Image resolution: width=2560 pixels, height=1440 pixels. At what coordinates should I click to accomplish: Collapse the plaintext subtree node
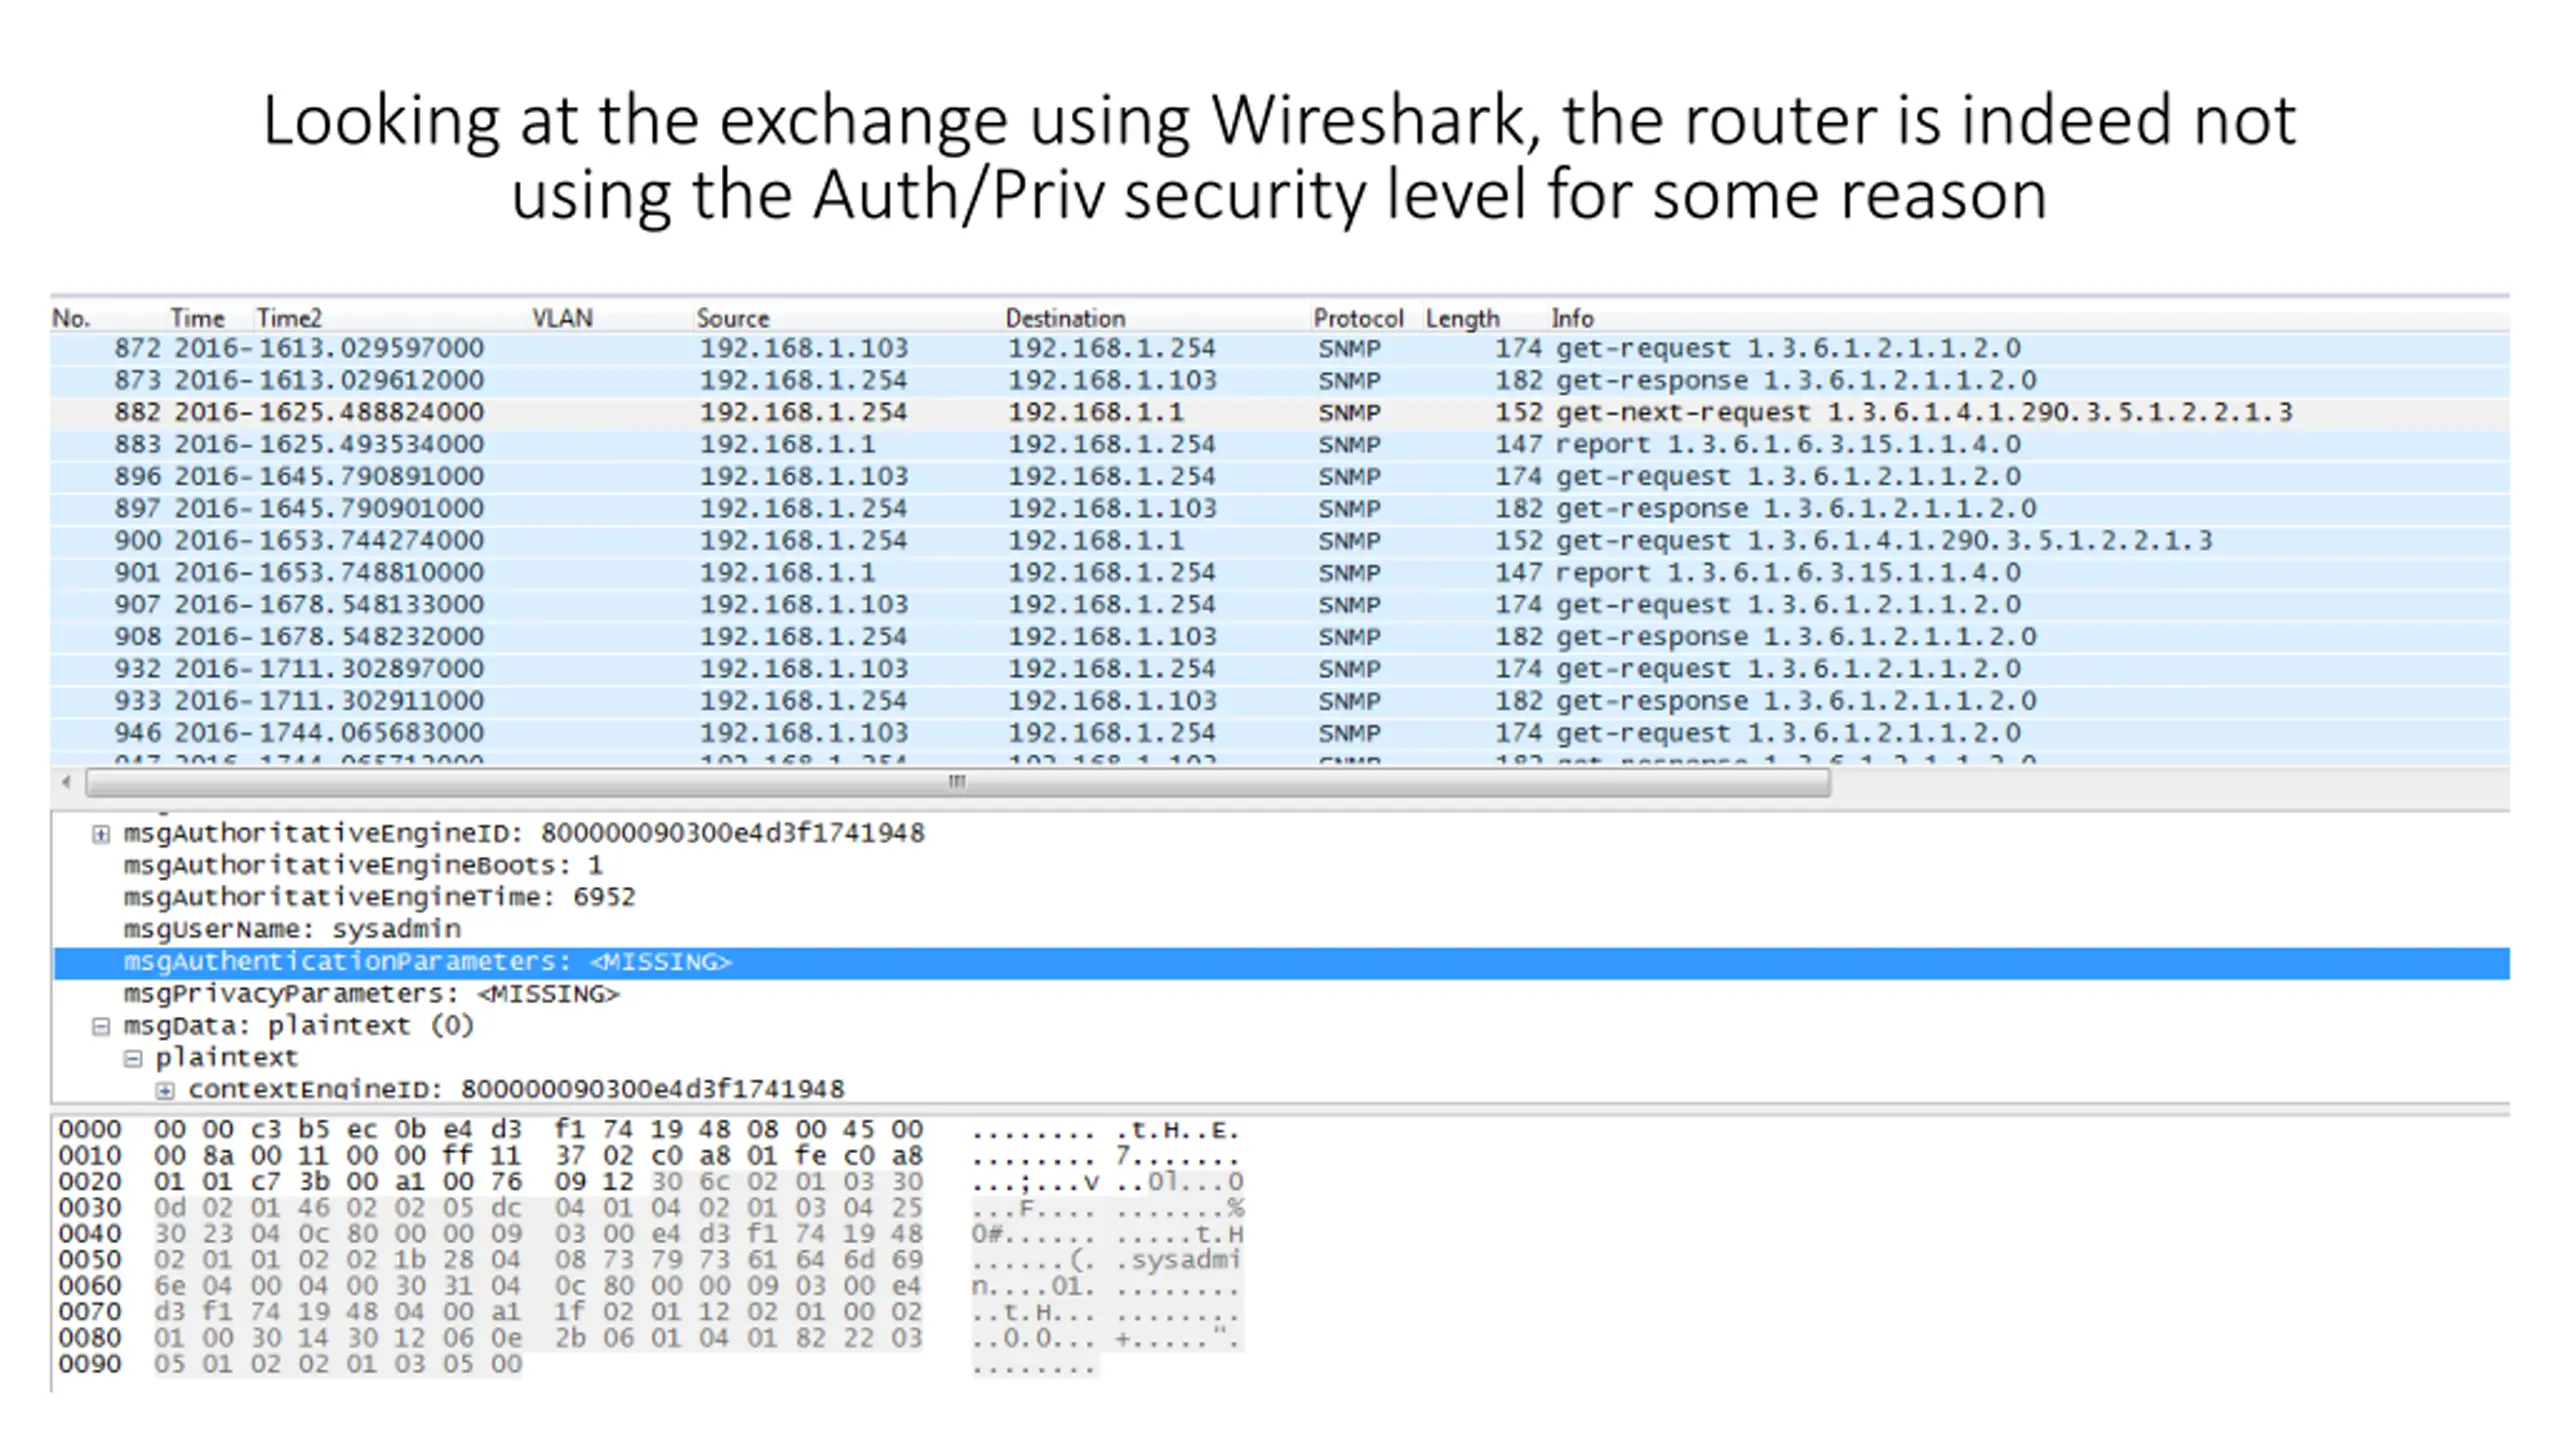(132, 1059)
